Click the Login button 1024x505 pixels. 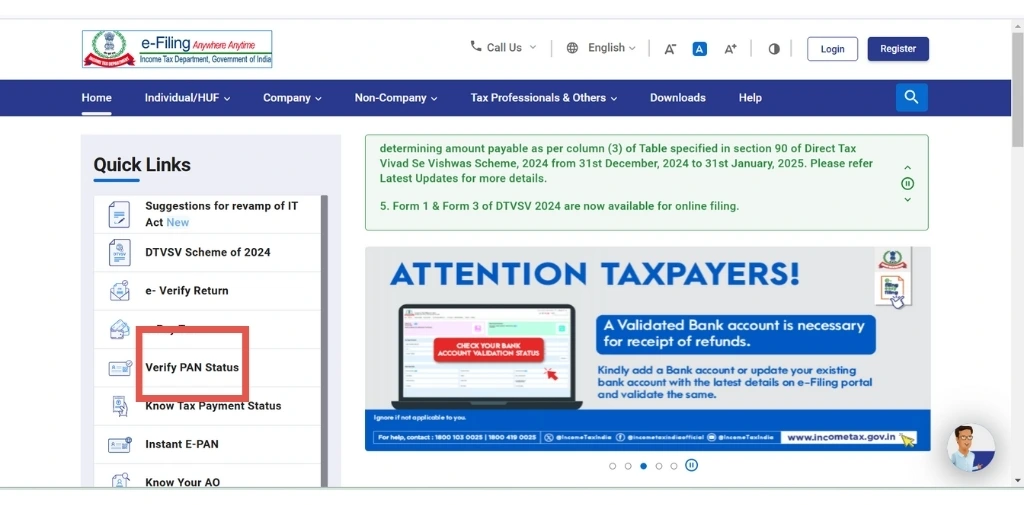pos(833,49)
